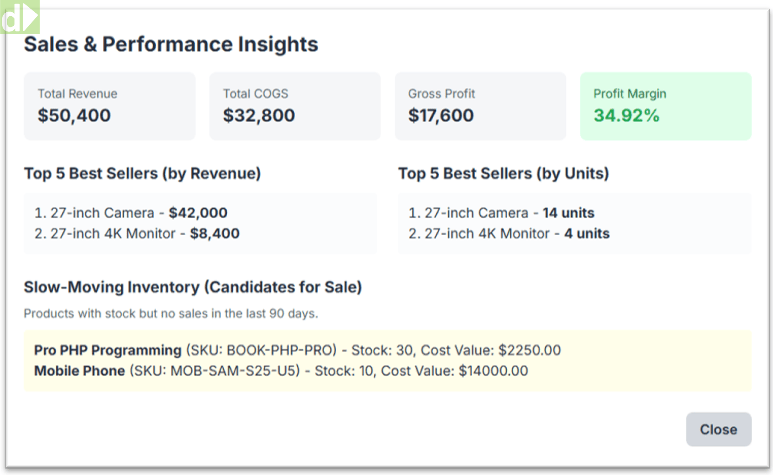Click the no sales in 90 days description
The height and width of the screenshot is (475, 773).
[171, 313]
